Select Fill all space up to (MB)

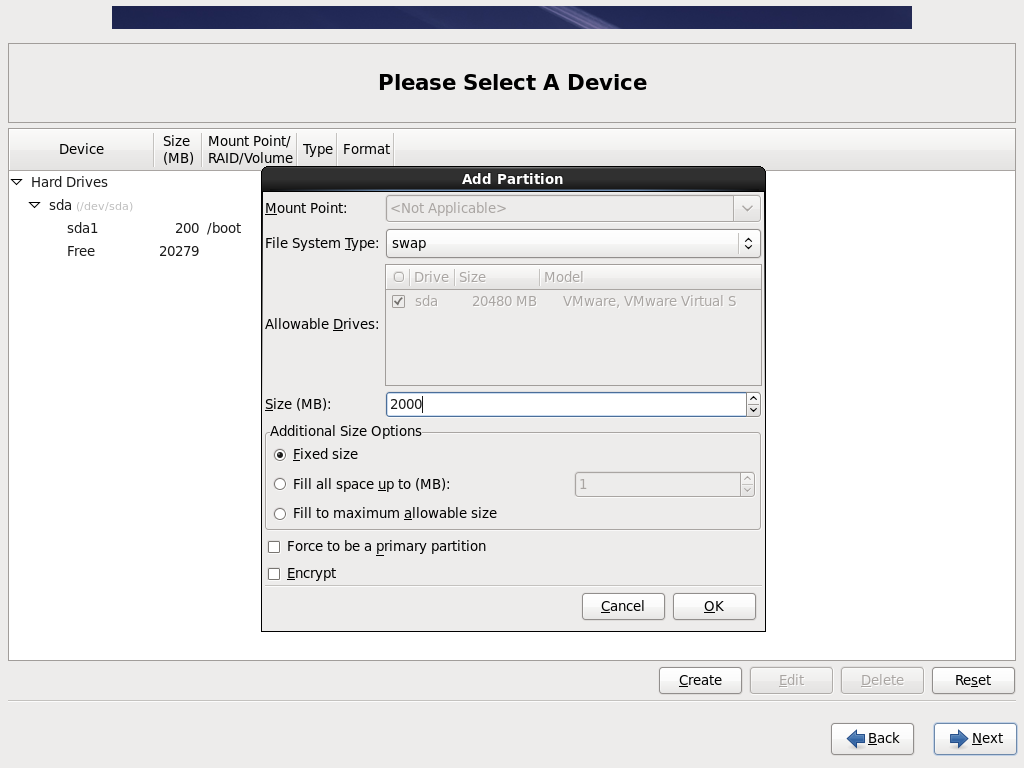(280, 484)
